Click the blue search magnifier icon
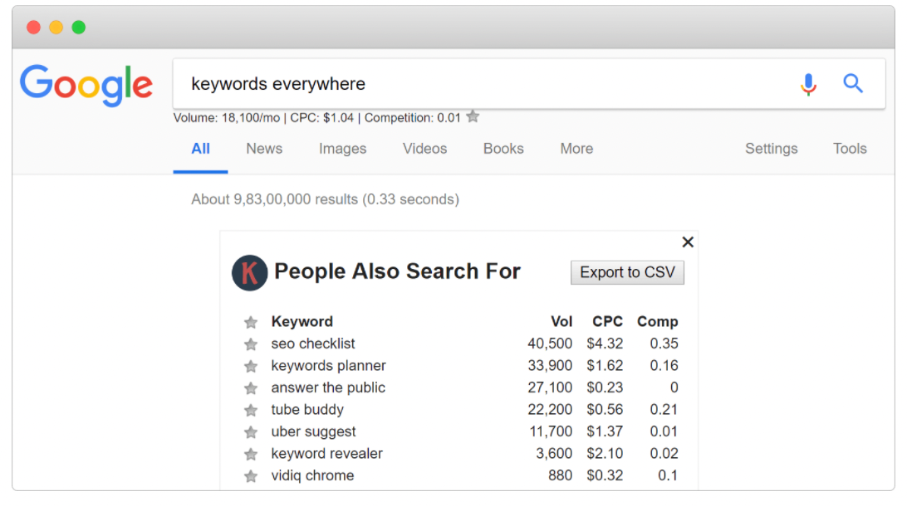Image resolution: width=907 pixels, height=511 pixels. pos(853,84)
